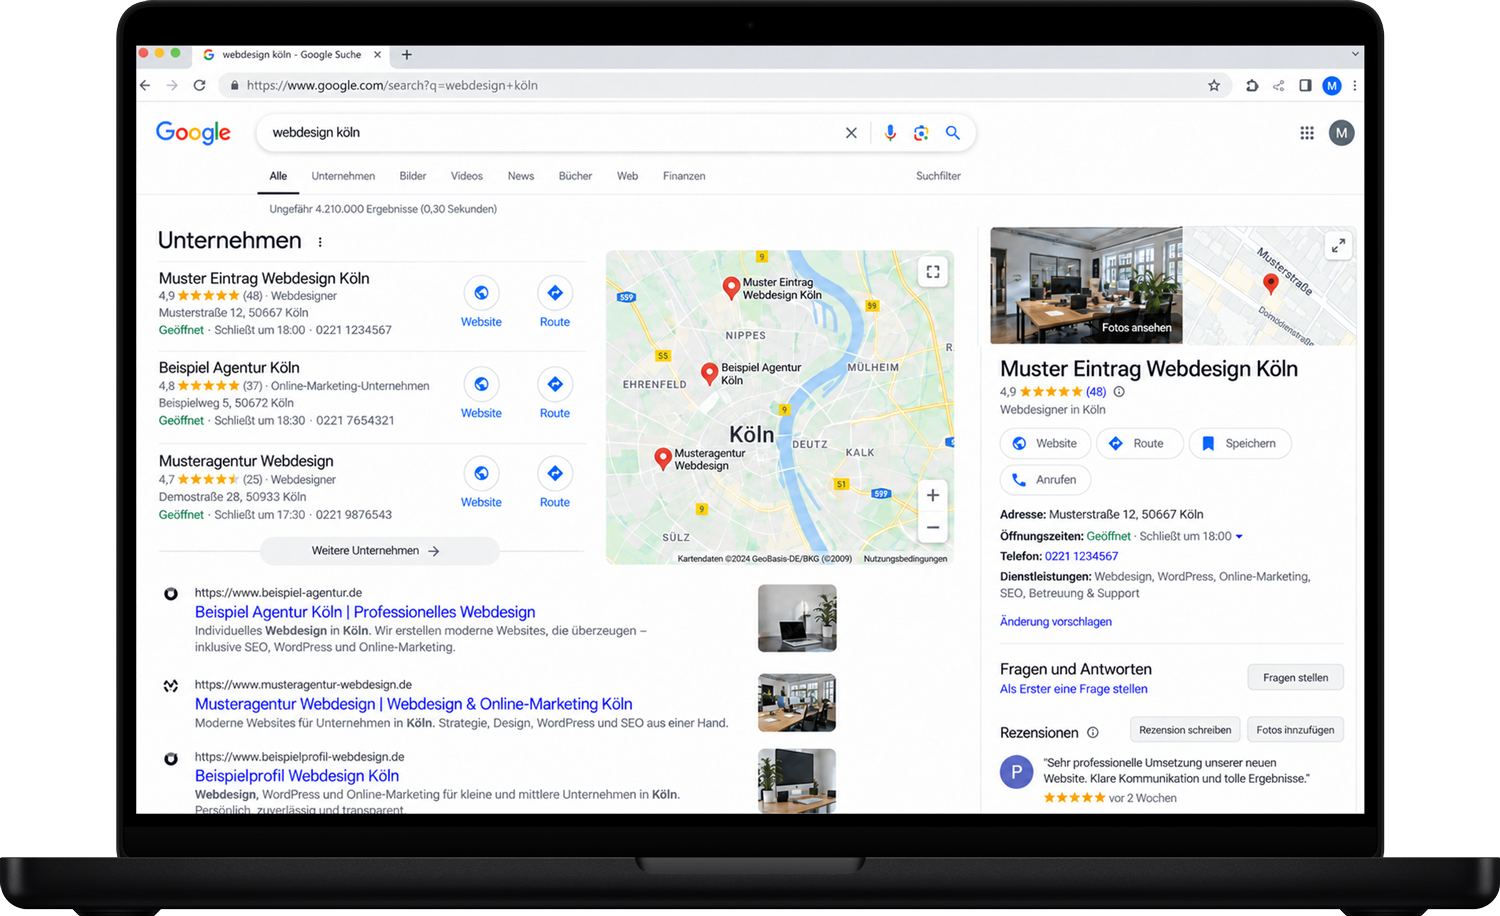Open the tab search chevron in Chrome
1500x916 pixels.
click(1355, 54)
